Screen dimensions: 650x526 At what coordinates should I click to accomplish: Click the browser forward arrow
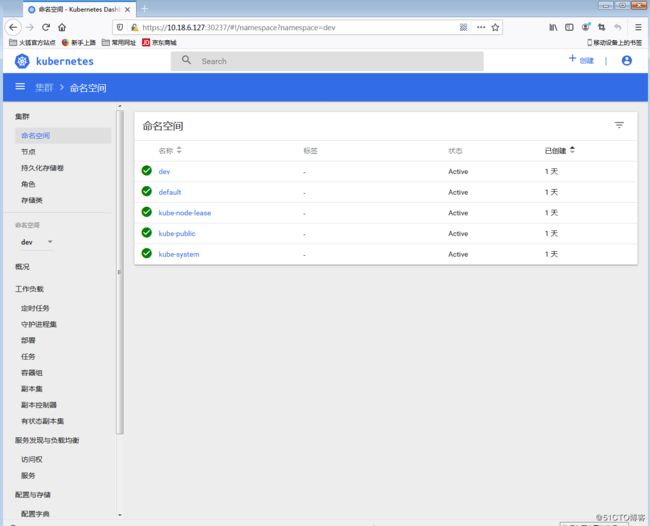coord(29,27)
